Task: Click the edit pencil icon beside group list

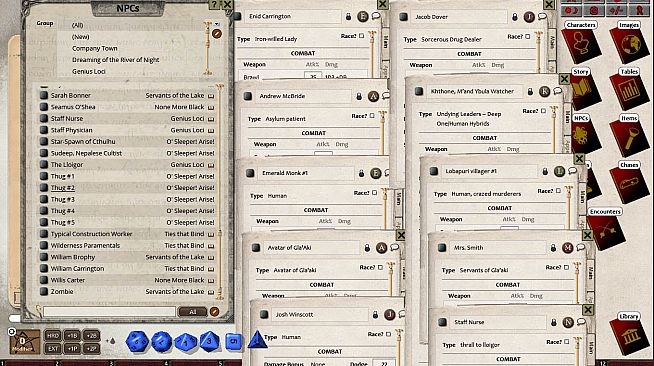Action: [216, 33]
